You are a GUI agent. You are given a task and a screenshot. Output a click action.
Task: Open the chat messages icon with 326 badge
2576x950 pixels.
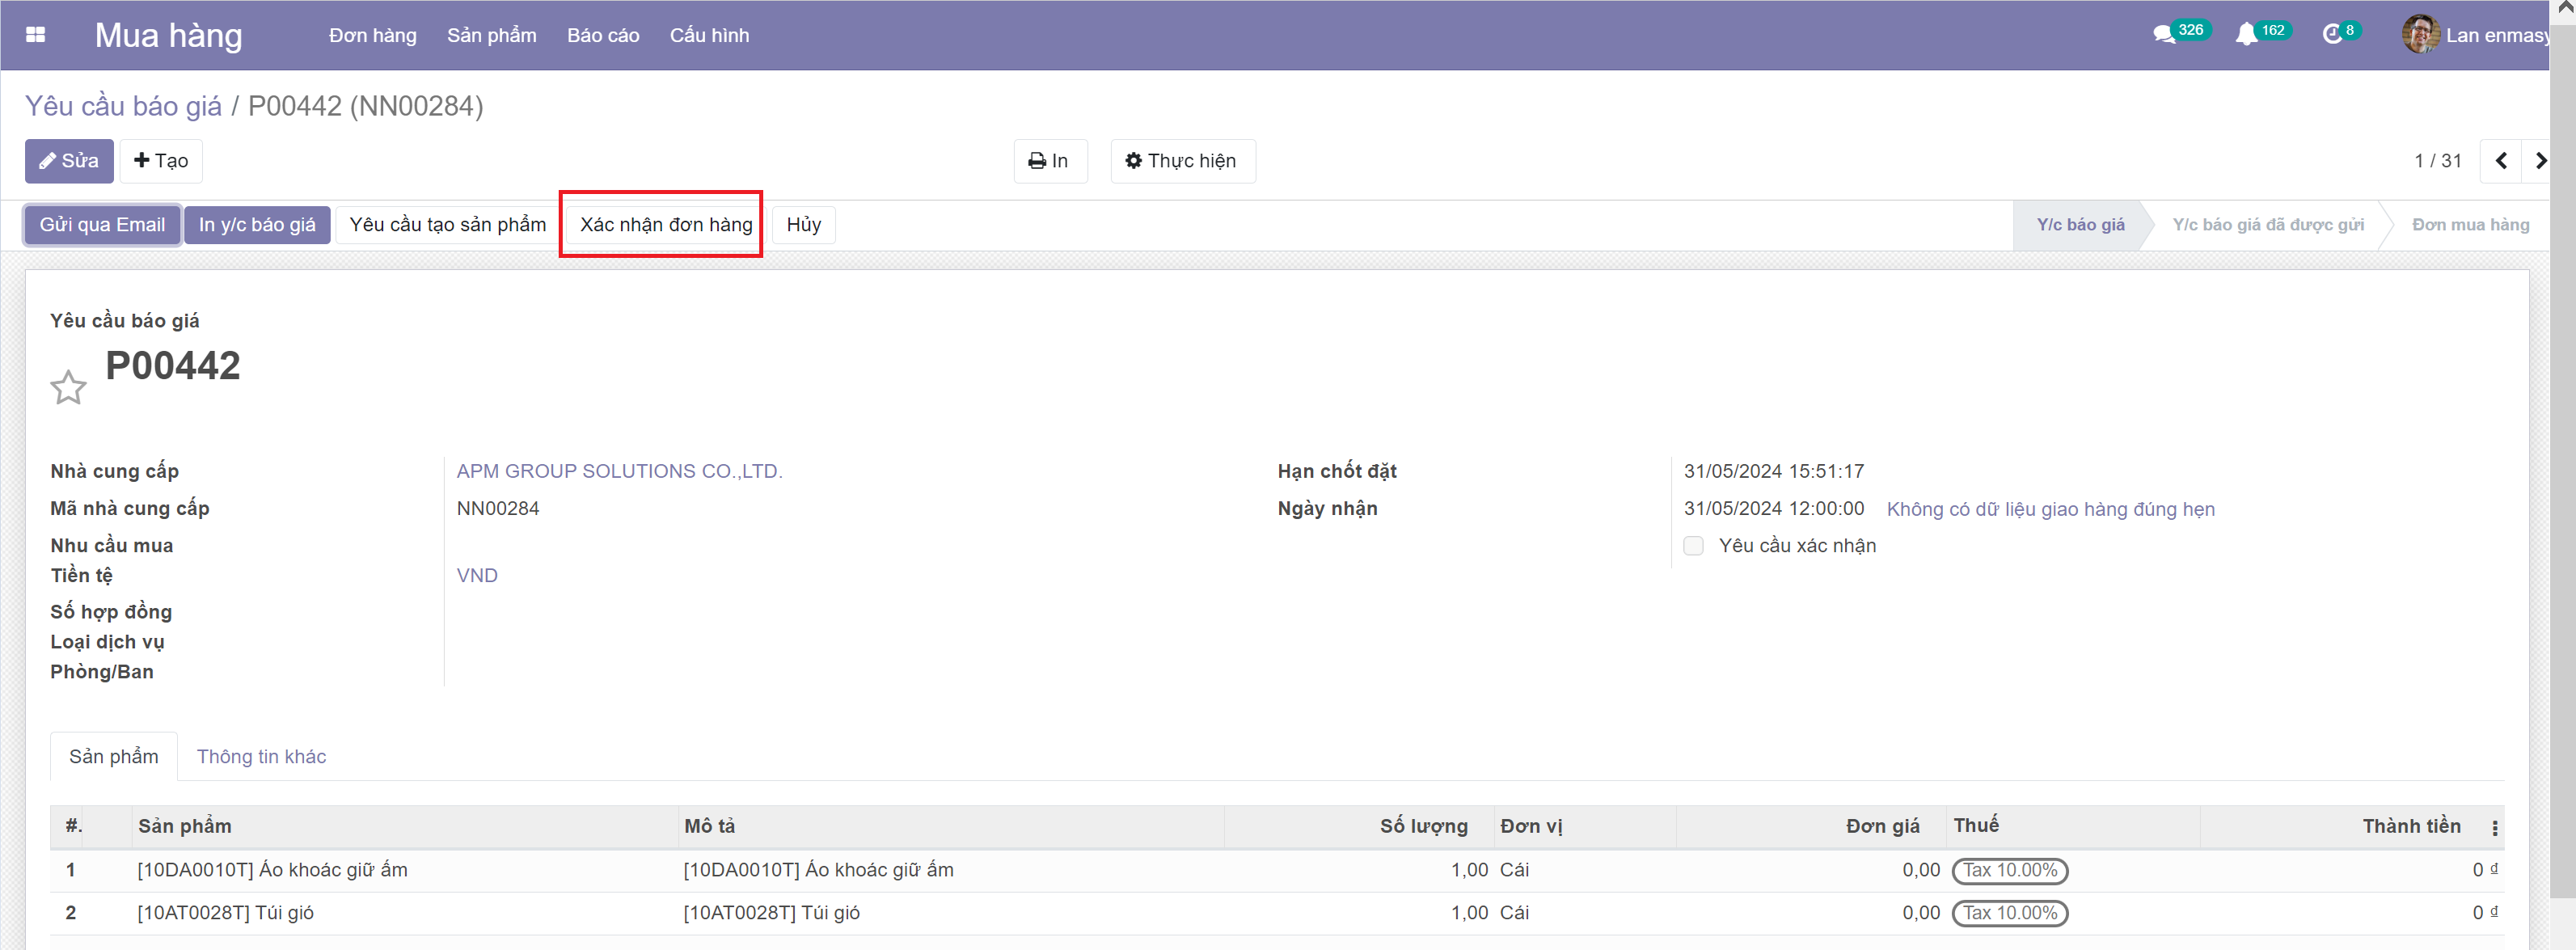tap(2164, 35)
